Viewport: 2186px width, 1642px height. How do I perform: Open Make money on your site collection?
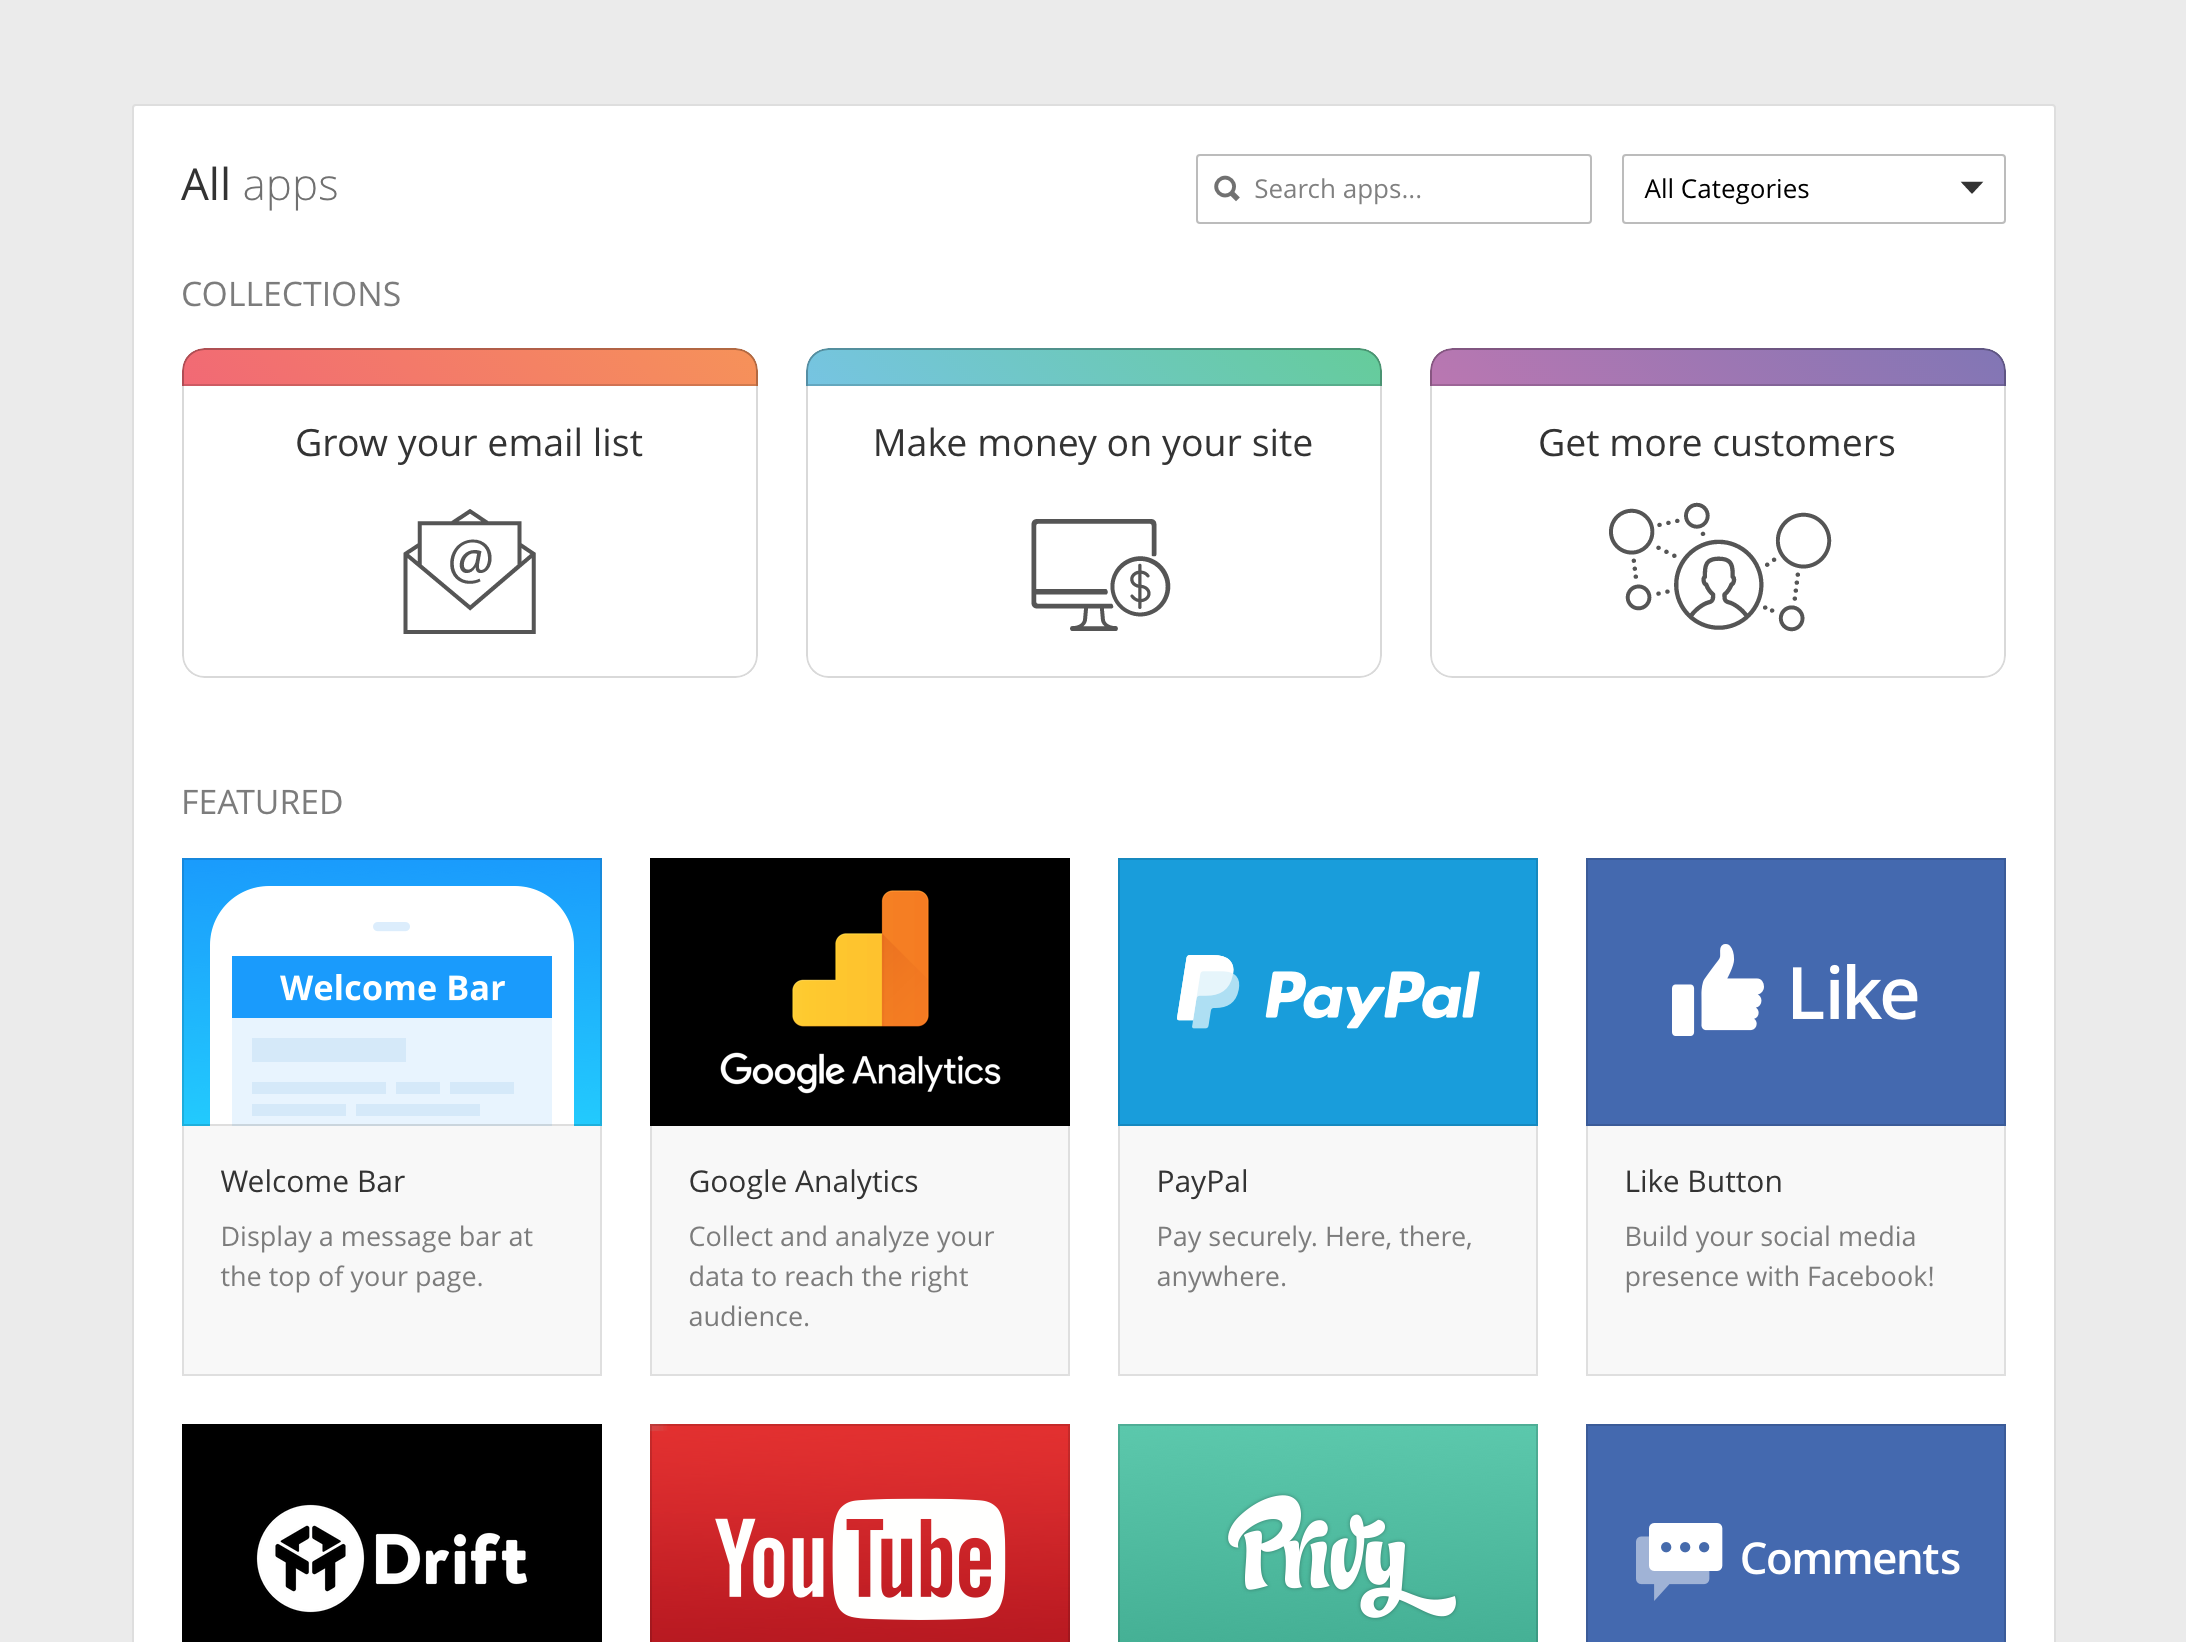[x=1093, y=513]
